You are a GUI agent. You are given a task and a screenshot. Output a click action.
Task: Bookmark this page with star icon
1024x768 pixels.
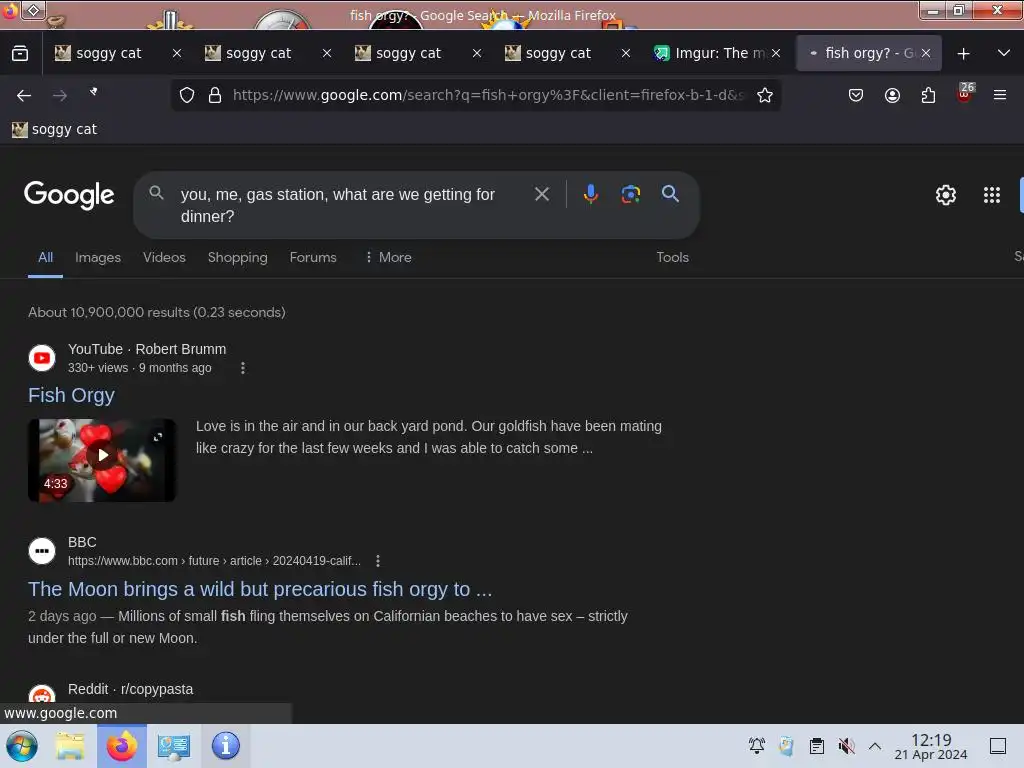pos(765,95)
